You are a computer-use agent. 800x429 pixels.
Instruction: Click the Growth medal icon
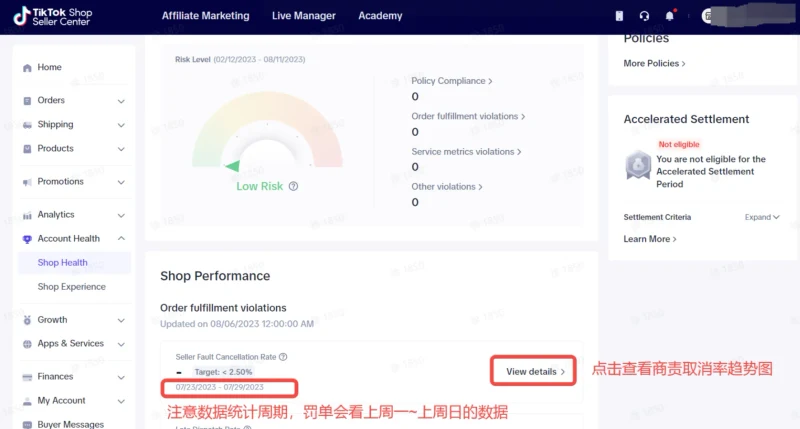click(27, 320)
